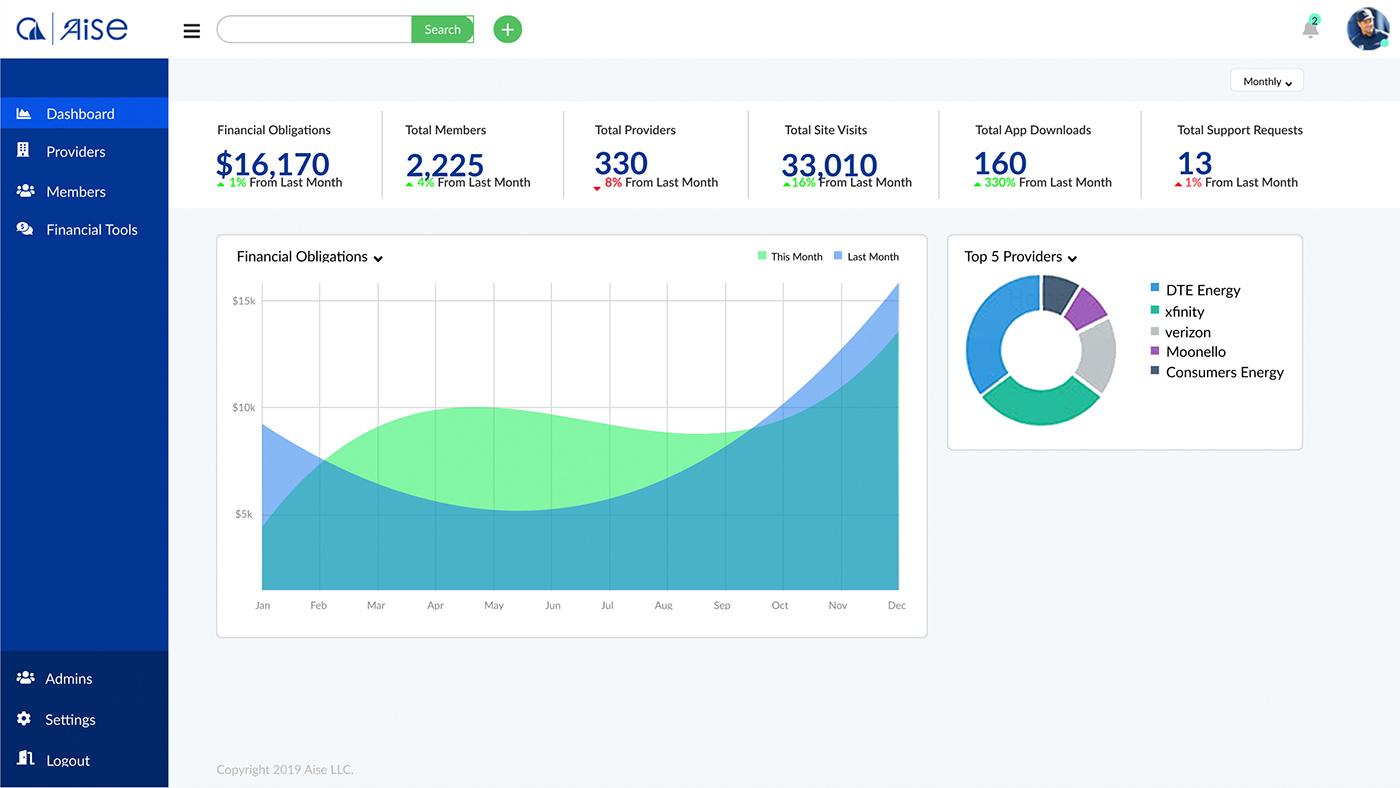Click the Aise logo

pyautogui.click(x=72, y=29)
